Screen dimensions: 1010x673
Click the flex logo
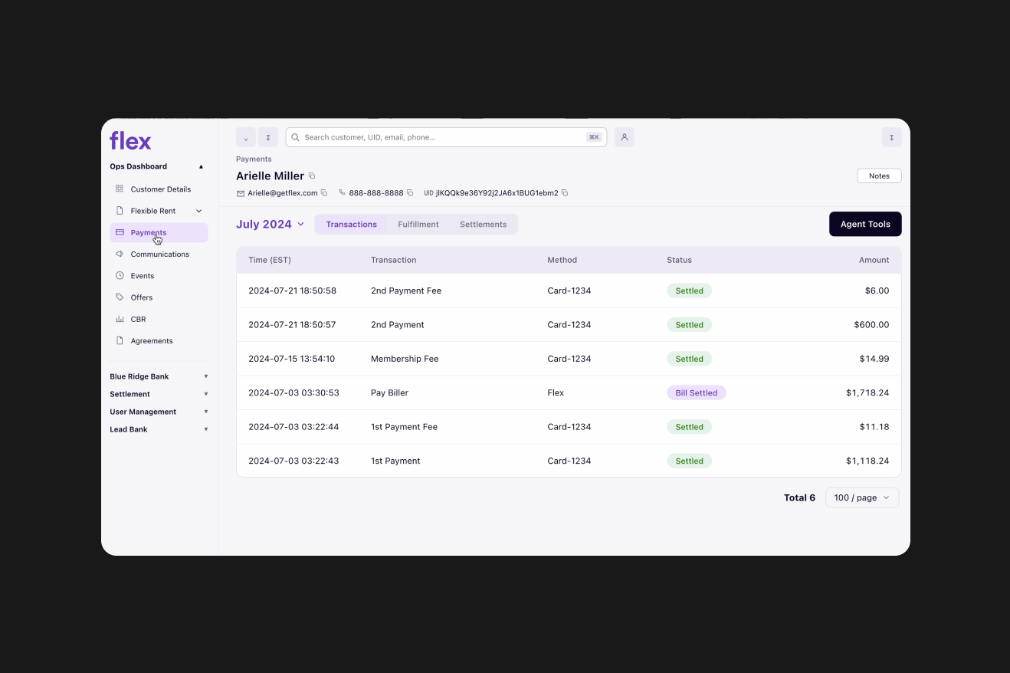(130, 140)
